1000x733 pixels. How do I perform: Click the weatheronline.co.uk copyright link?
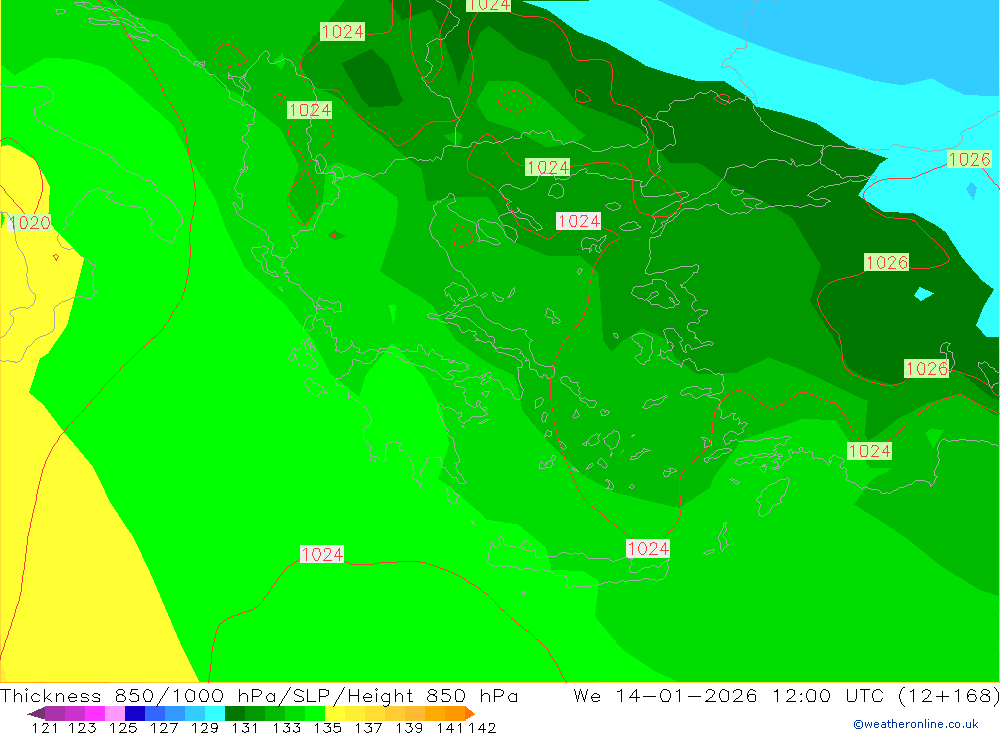[916, 724]
